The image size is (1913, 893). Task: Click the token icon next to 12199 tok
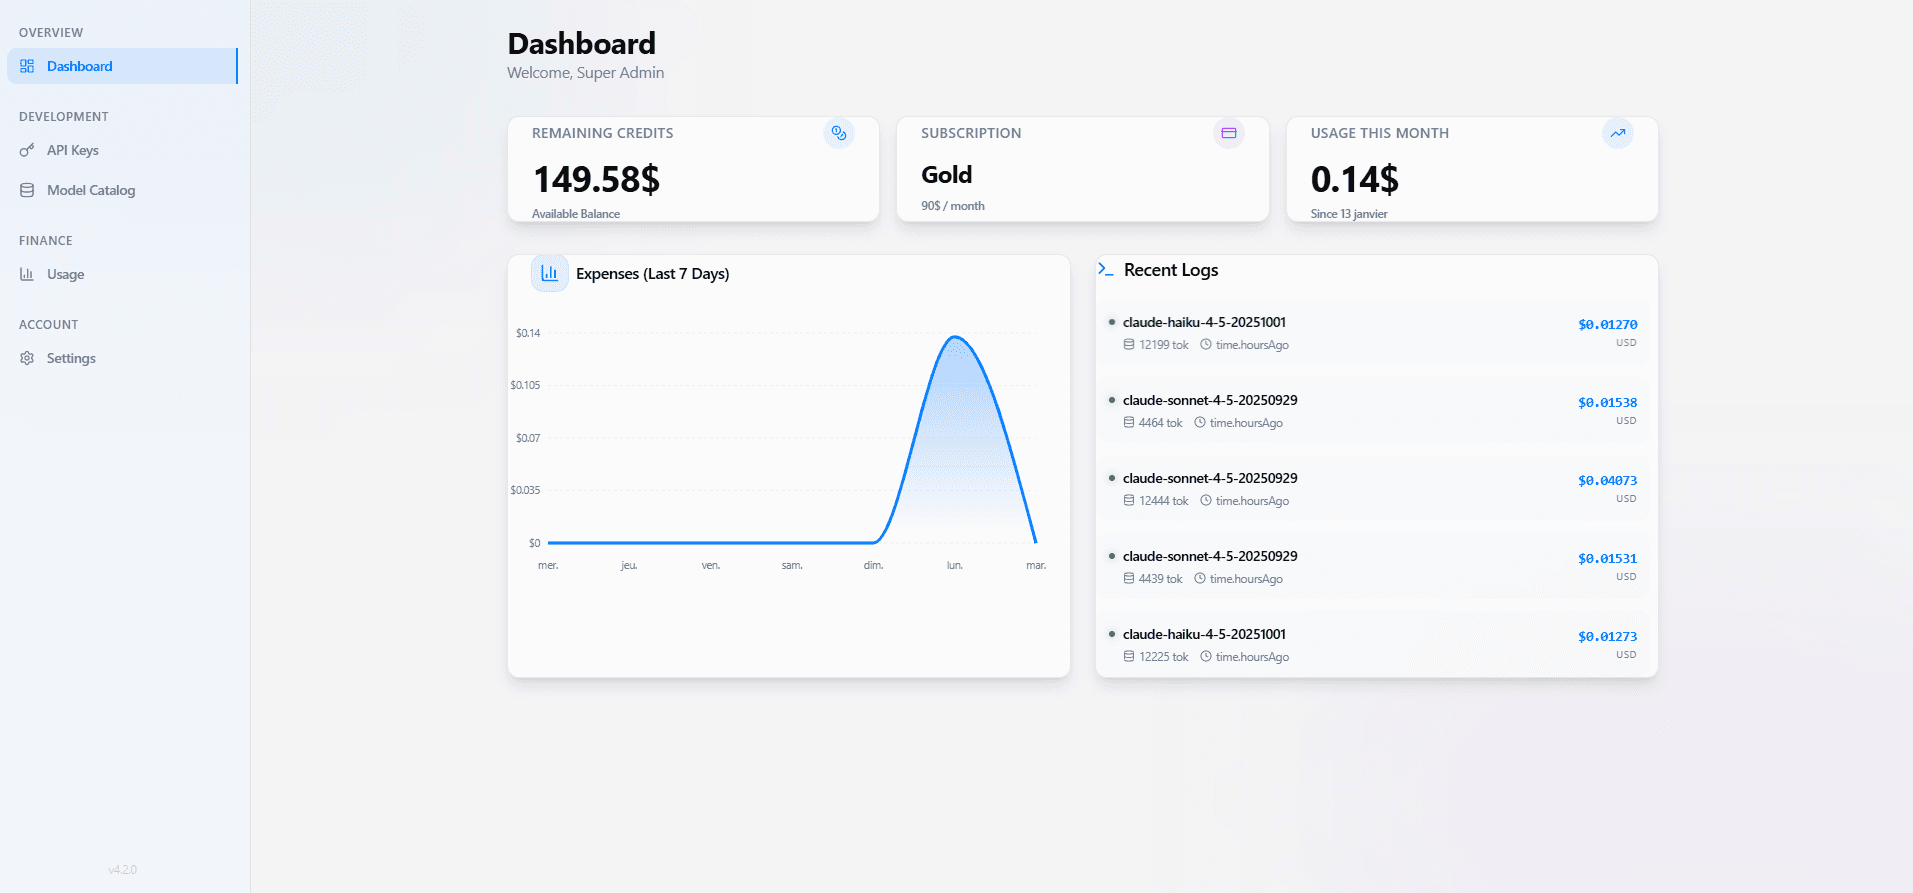(x=1129, y=344)
